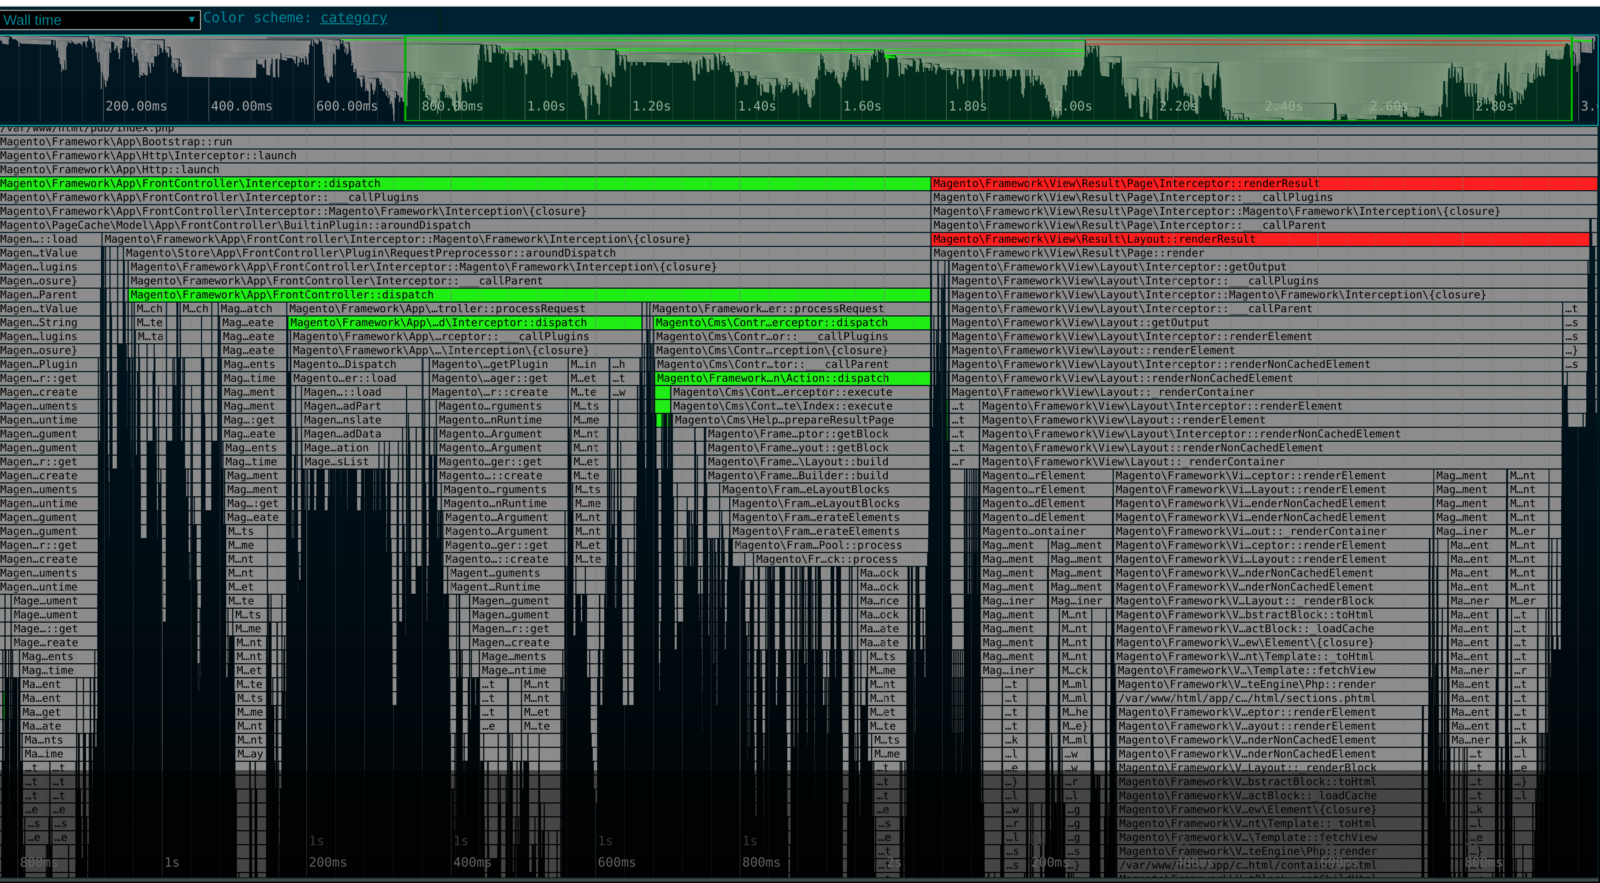This screenshot has width=1600, height=883.
Task: Click the green Framework…n\Action::dispatch frame
Action: 793,380
